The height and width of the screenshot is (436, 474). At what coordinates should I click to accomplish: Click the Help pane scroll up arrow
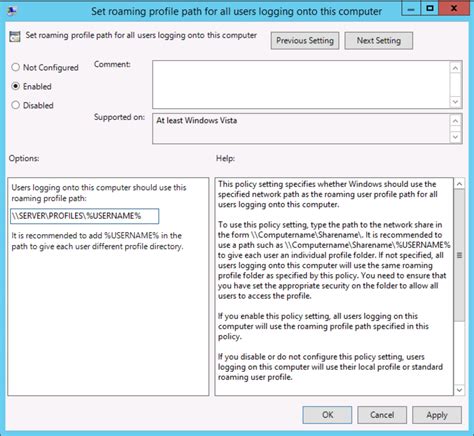pyautogui.click(x=459, y=184)
